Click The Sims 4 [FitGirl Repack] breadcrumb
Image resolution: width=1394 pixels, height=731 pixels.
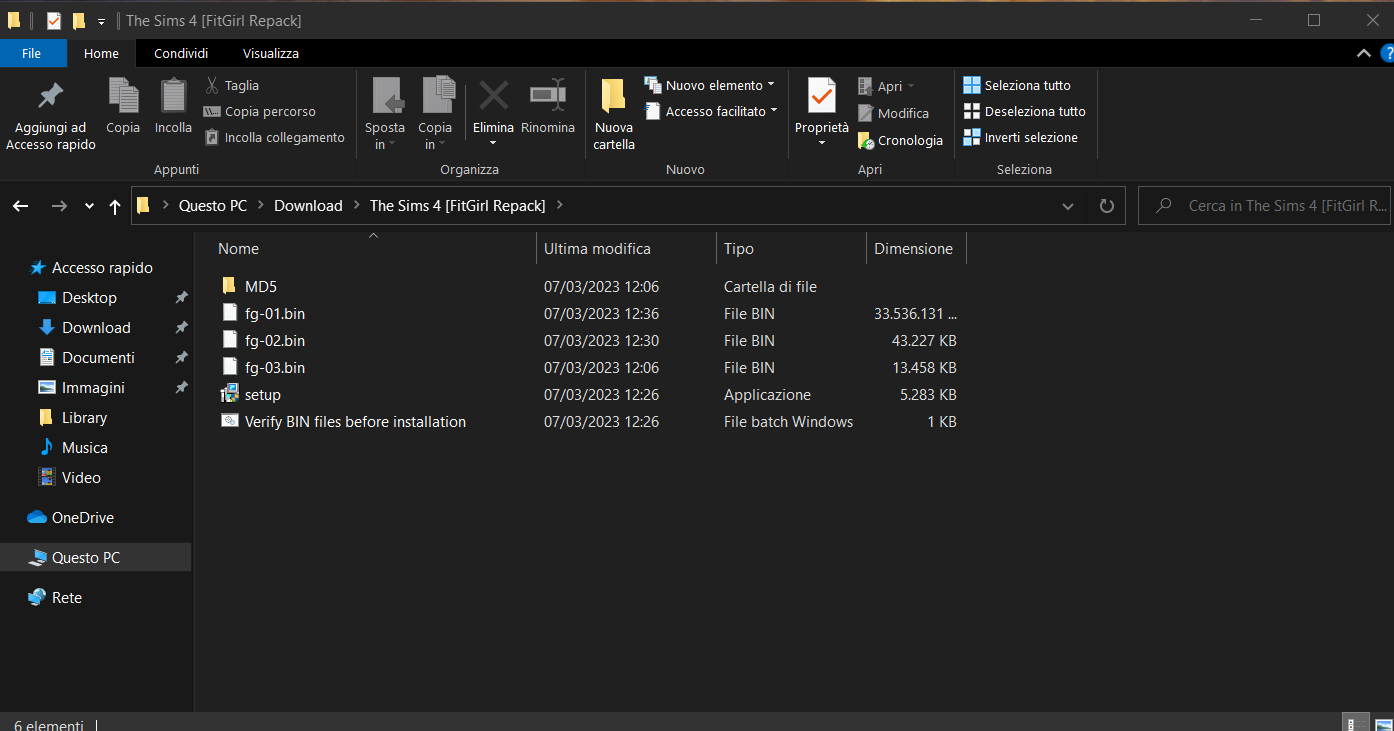[x=457, y=205]
